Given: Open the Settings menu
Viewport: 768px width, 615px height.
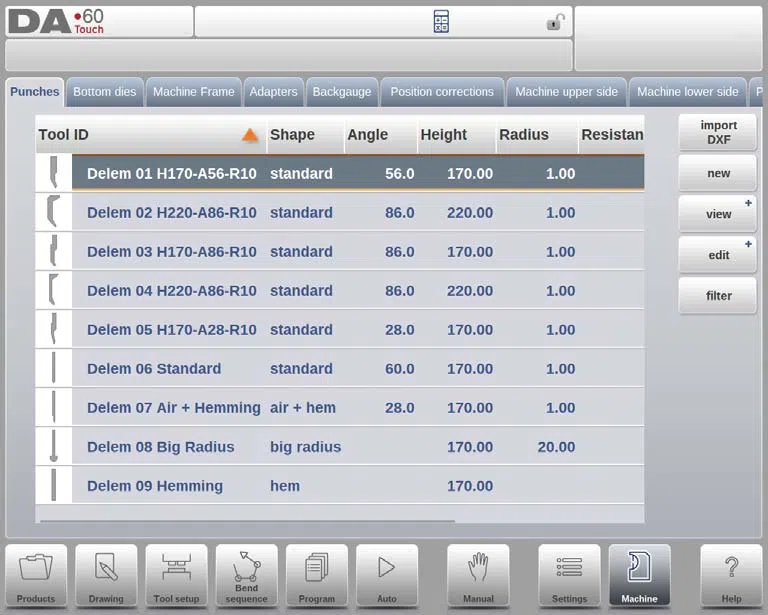Looking at the screenshot, I should click(569, 576).
